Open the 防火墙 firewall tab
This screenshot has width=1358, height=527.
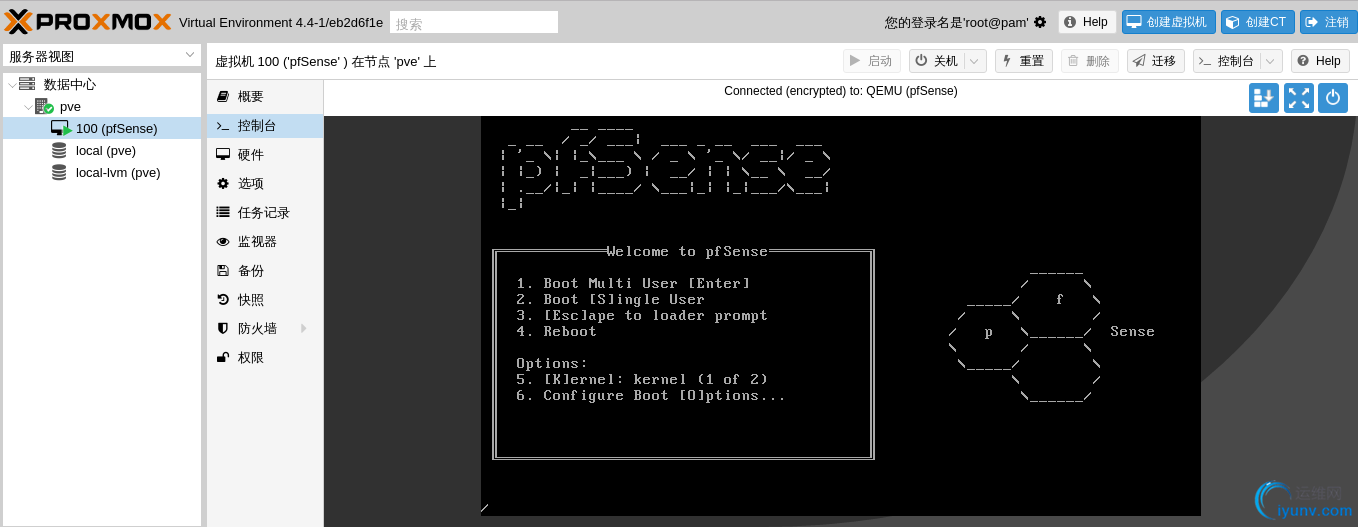(x=265, y=329)
